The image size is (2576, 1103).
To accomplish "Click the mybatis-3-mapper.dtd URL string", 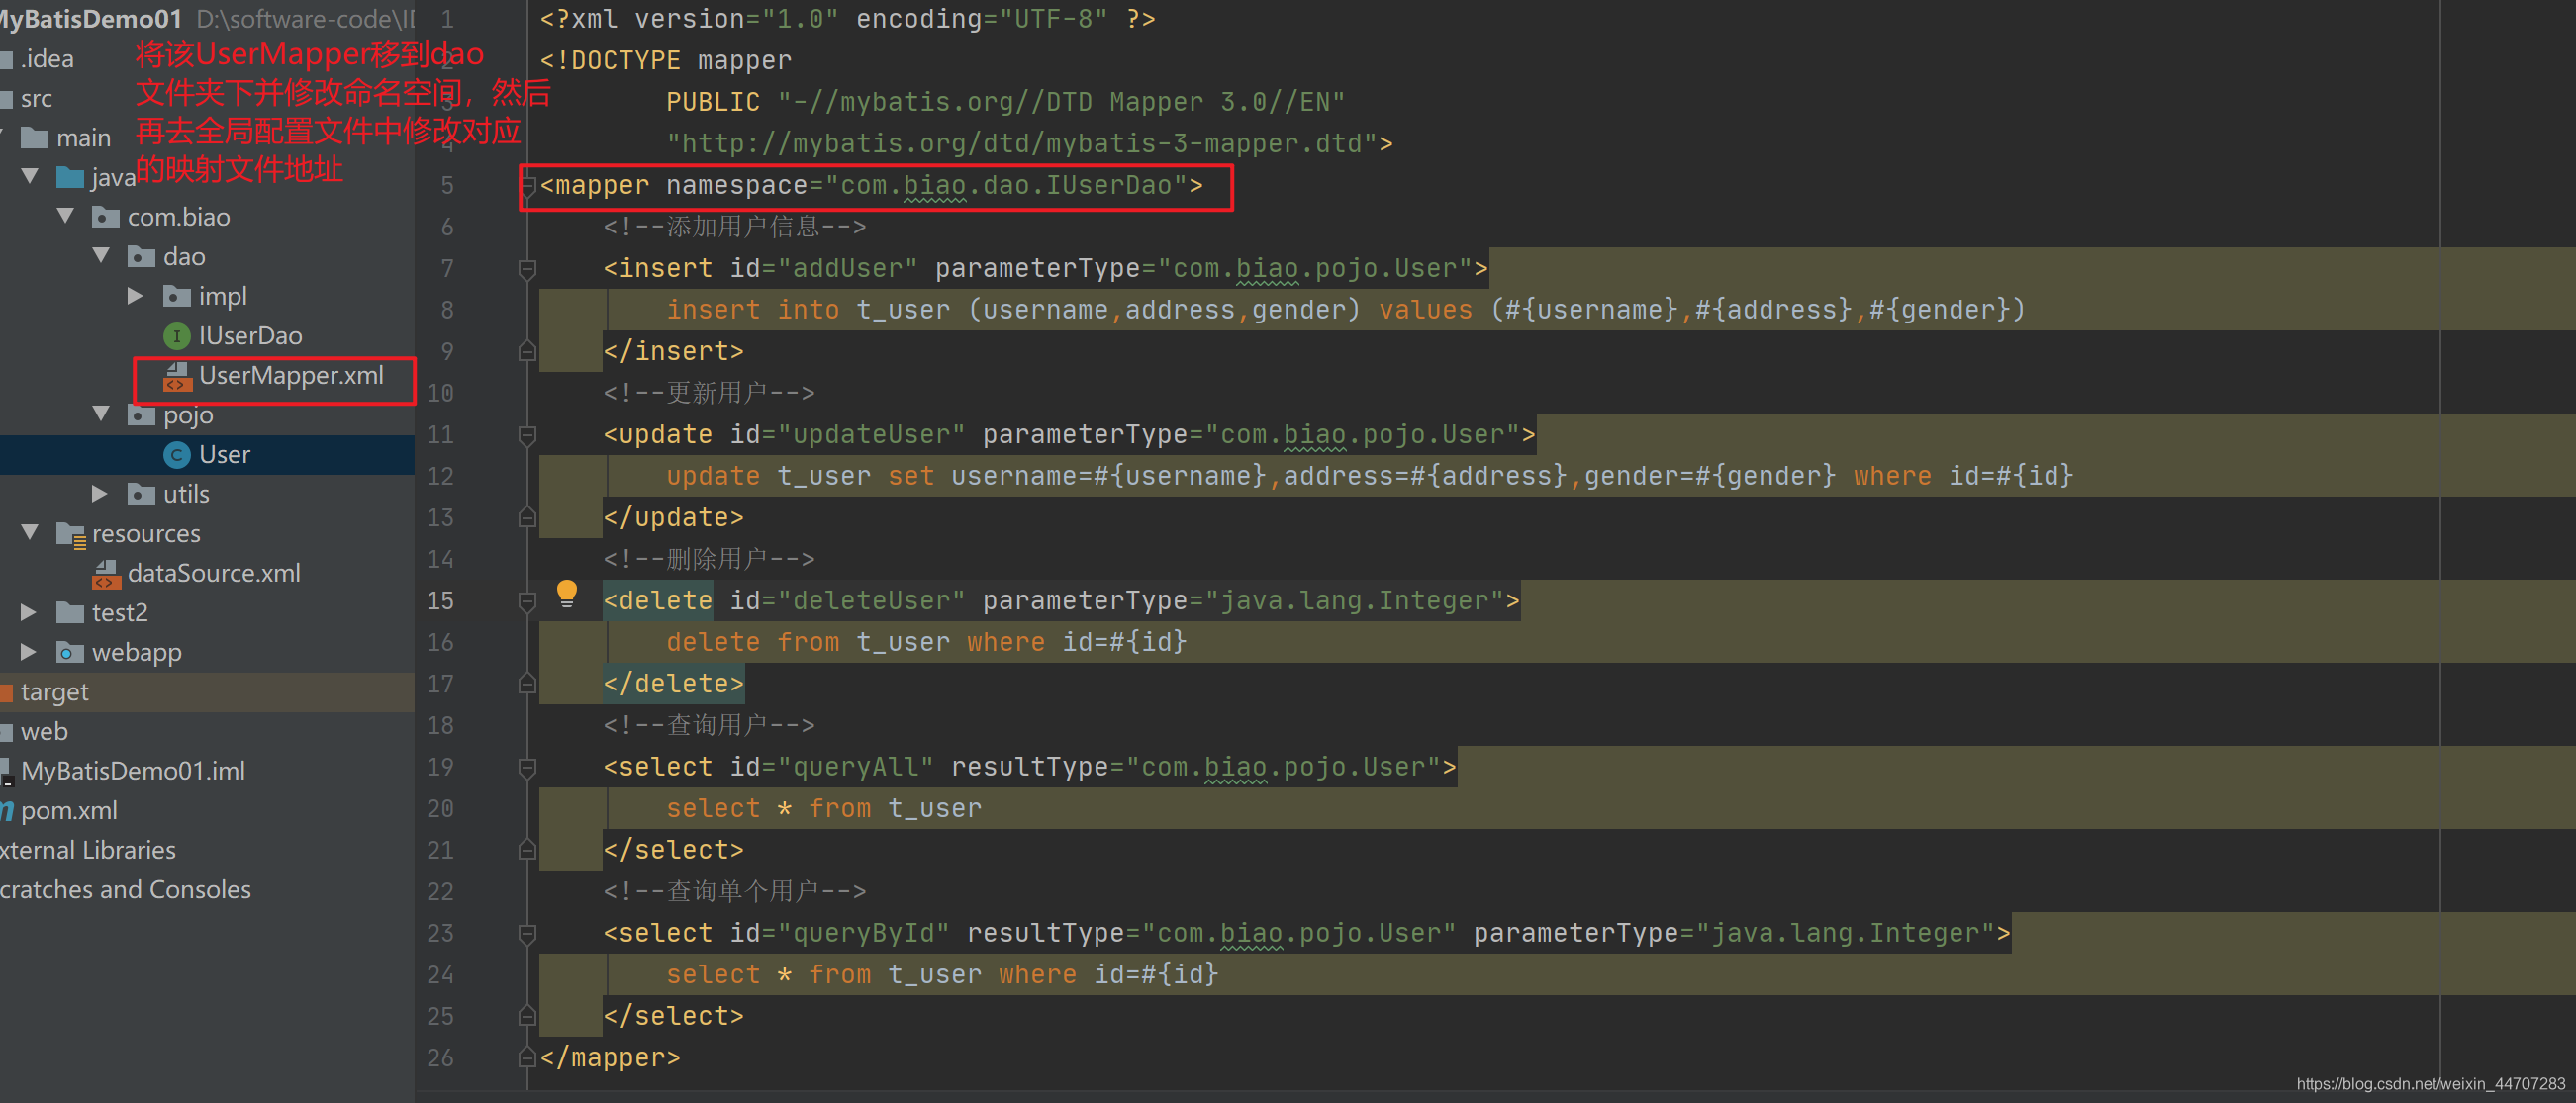I will coord(1022,144).
